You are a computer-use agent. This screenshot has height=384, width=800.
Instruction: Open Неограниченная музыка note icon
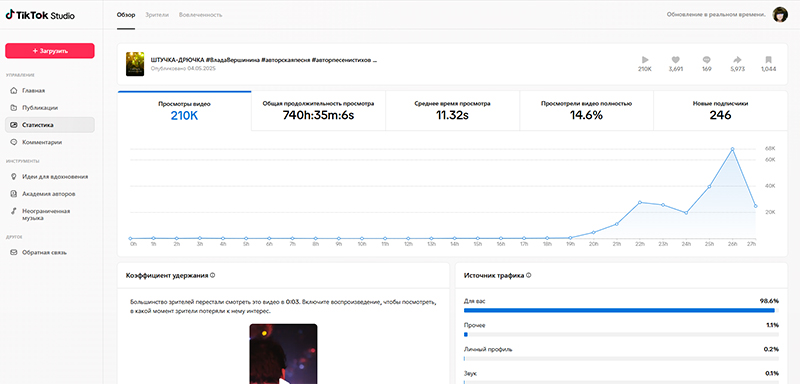tap(13, 211)
